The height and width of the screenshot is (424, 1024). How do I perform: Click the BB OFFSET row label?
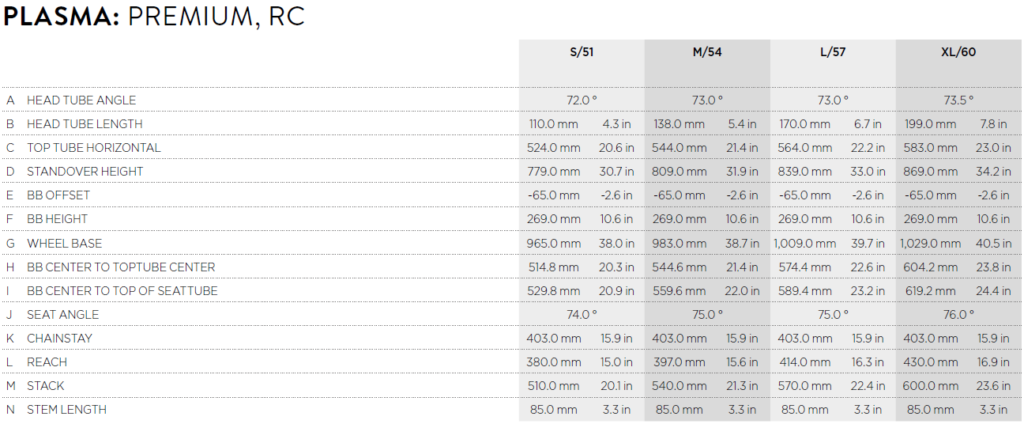pyautogui.click(x=58, y=195)
